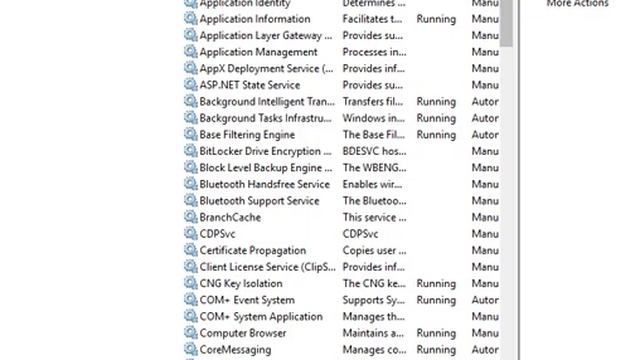Click the 'Windows in...' description
The width and height of the screenshot is (640, 360).
(x=373, y=118)
